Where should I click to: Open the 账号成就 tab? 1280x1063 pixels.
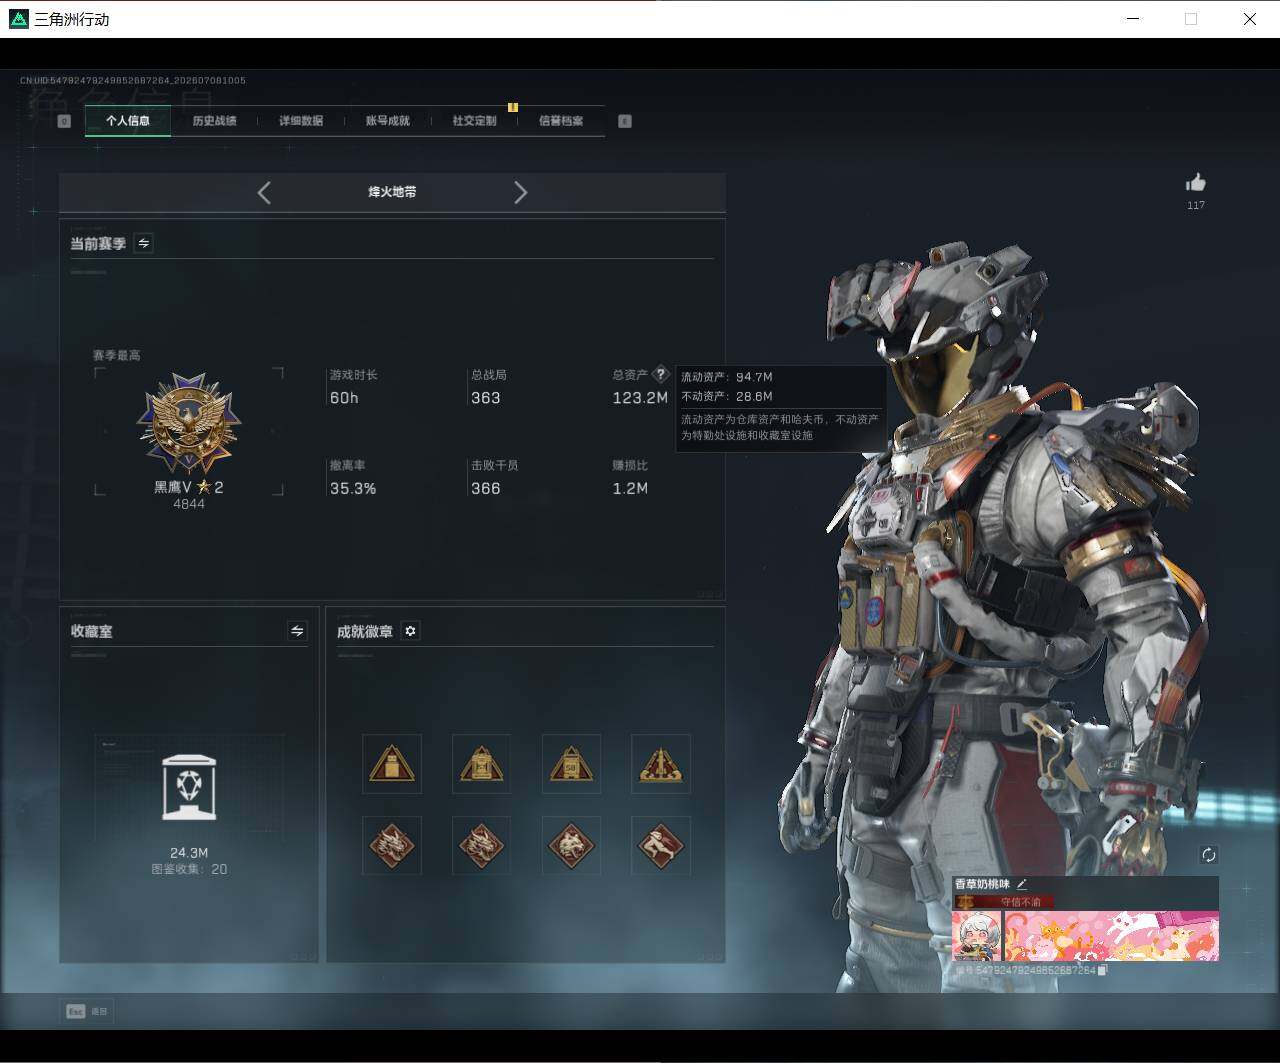coord(387,121)
